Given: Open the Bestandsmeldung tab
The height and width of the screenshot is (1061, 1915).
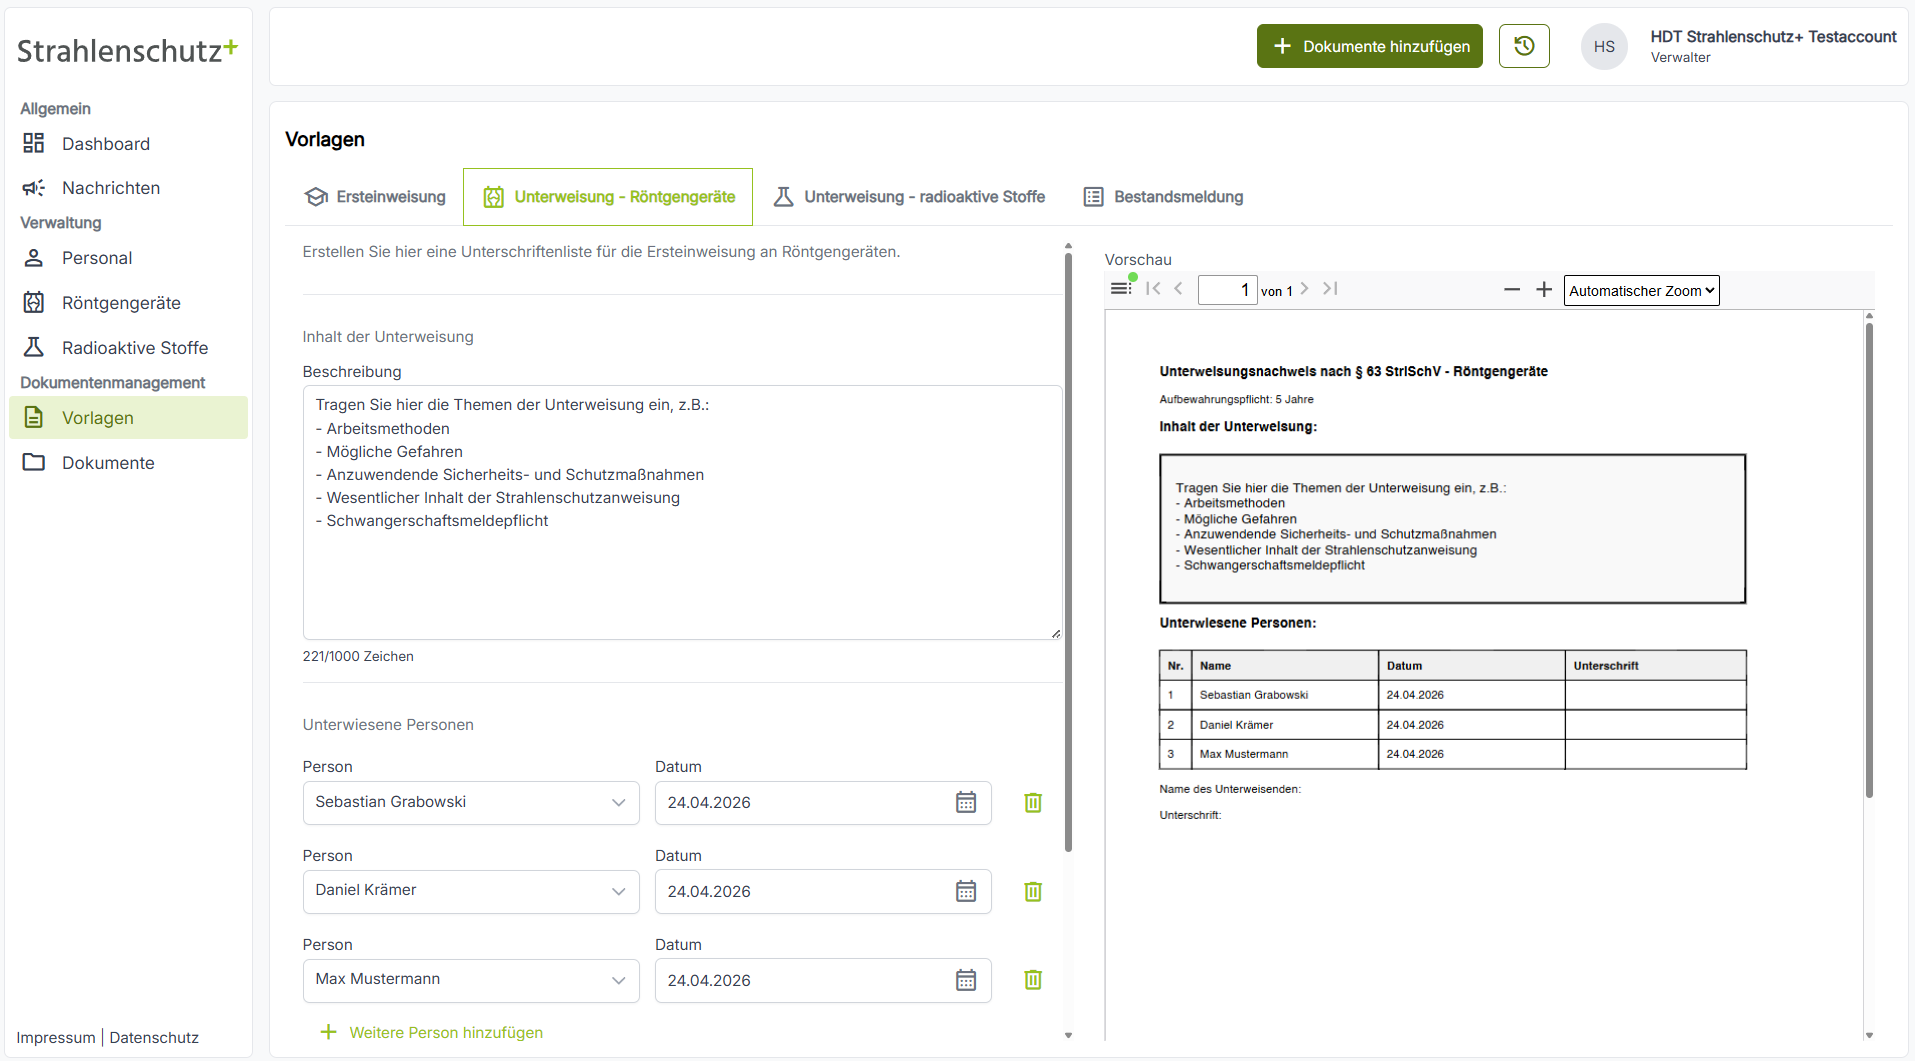Looking at the screenshot, I should pyautogui.click(x=1164, y=197).
